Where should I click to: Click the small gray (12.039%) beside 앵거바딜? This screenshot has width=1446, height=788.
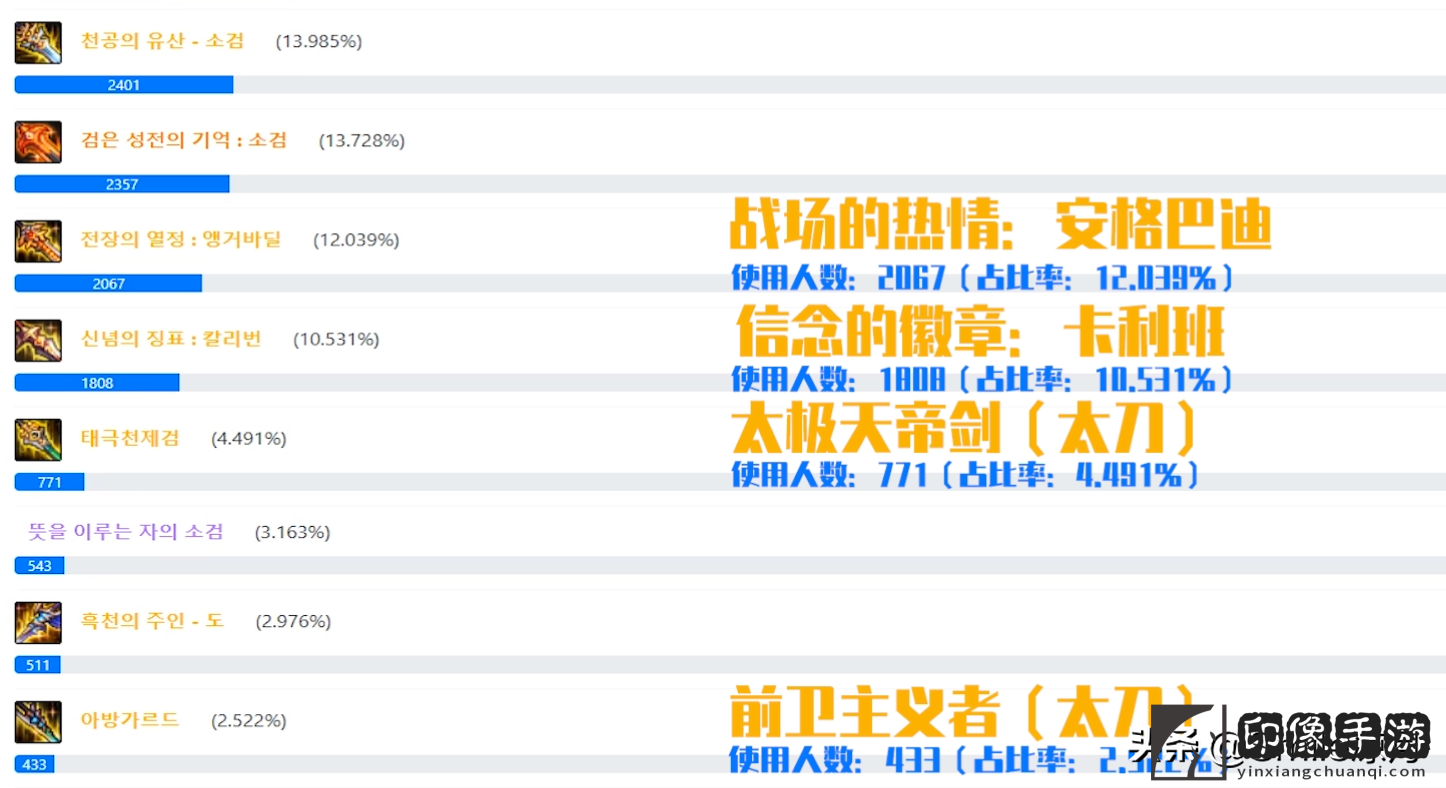[x=356, y=240]
